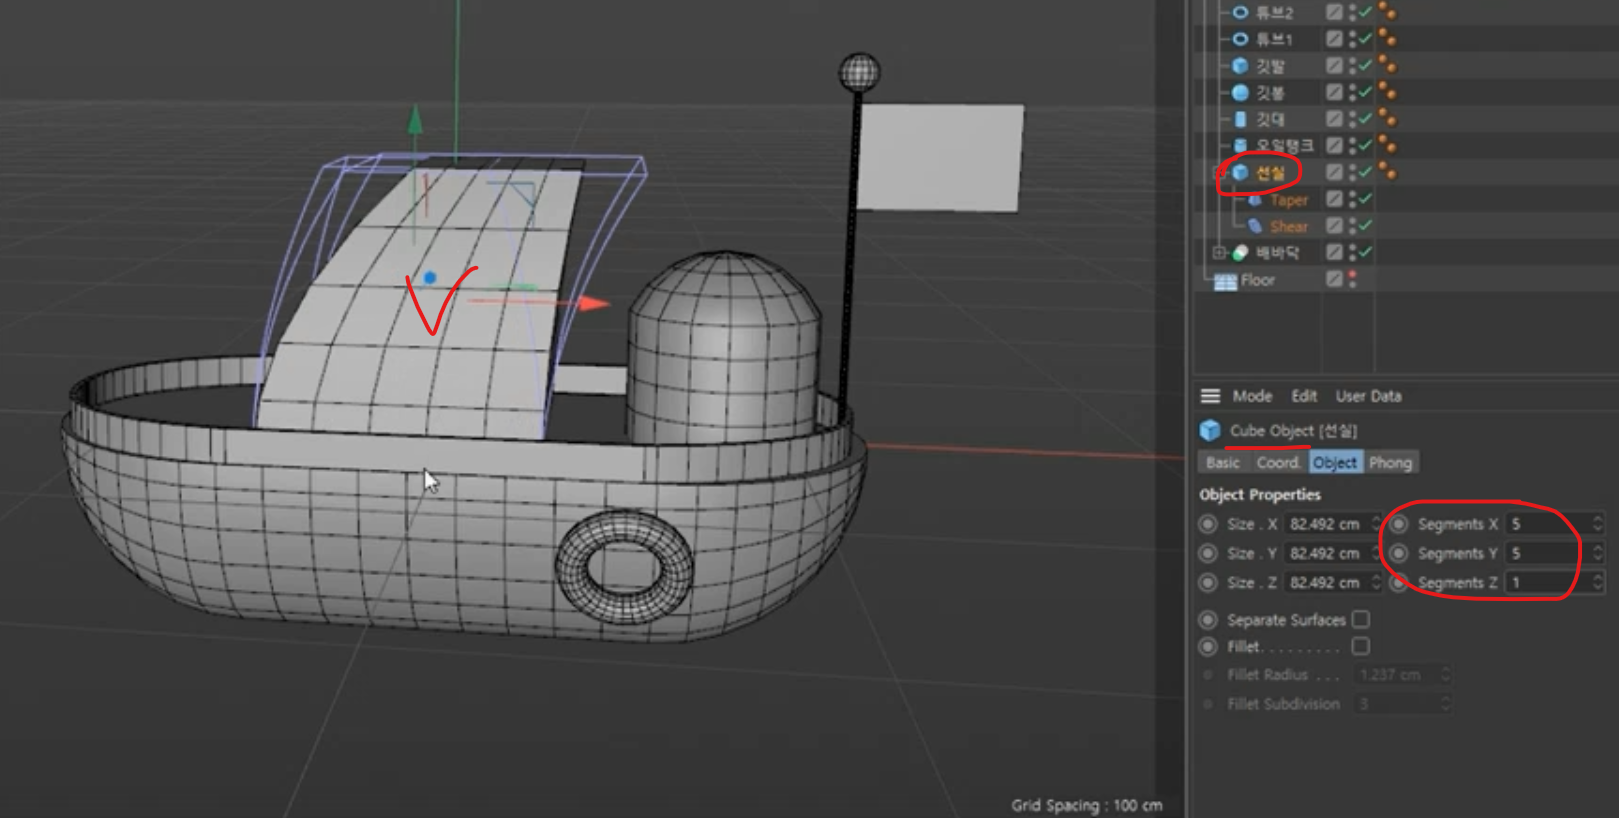Open the Mode menu in Attribute Manager
The height and width of the screenshot is (818, 1619).
point(1252,396)
